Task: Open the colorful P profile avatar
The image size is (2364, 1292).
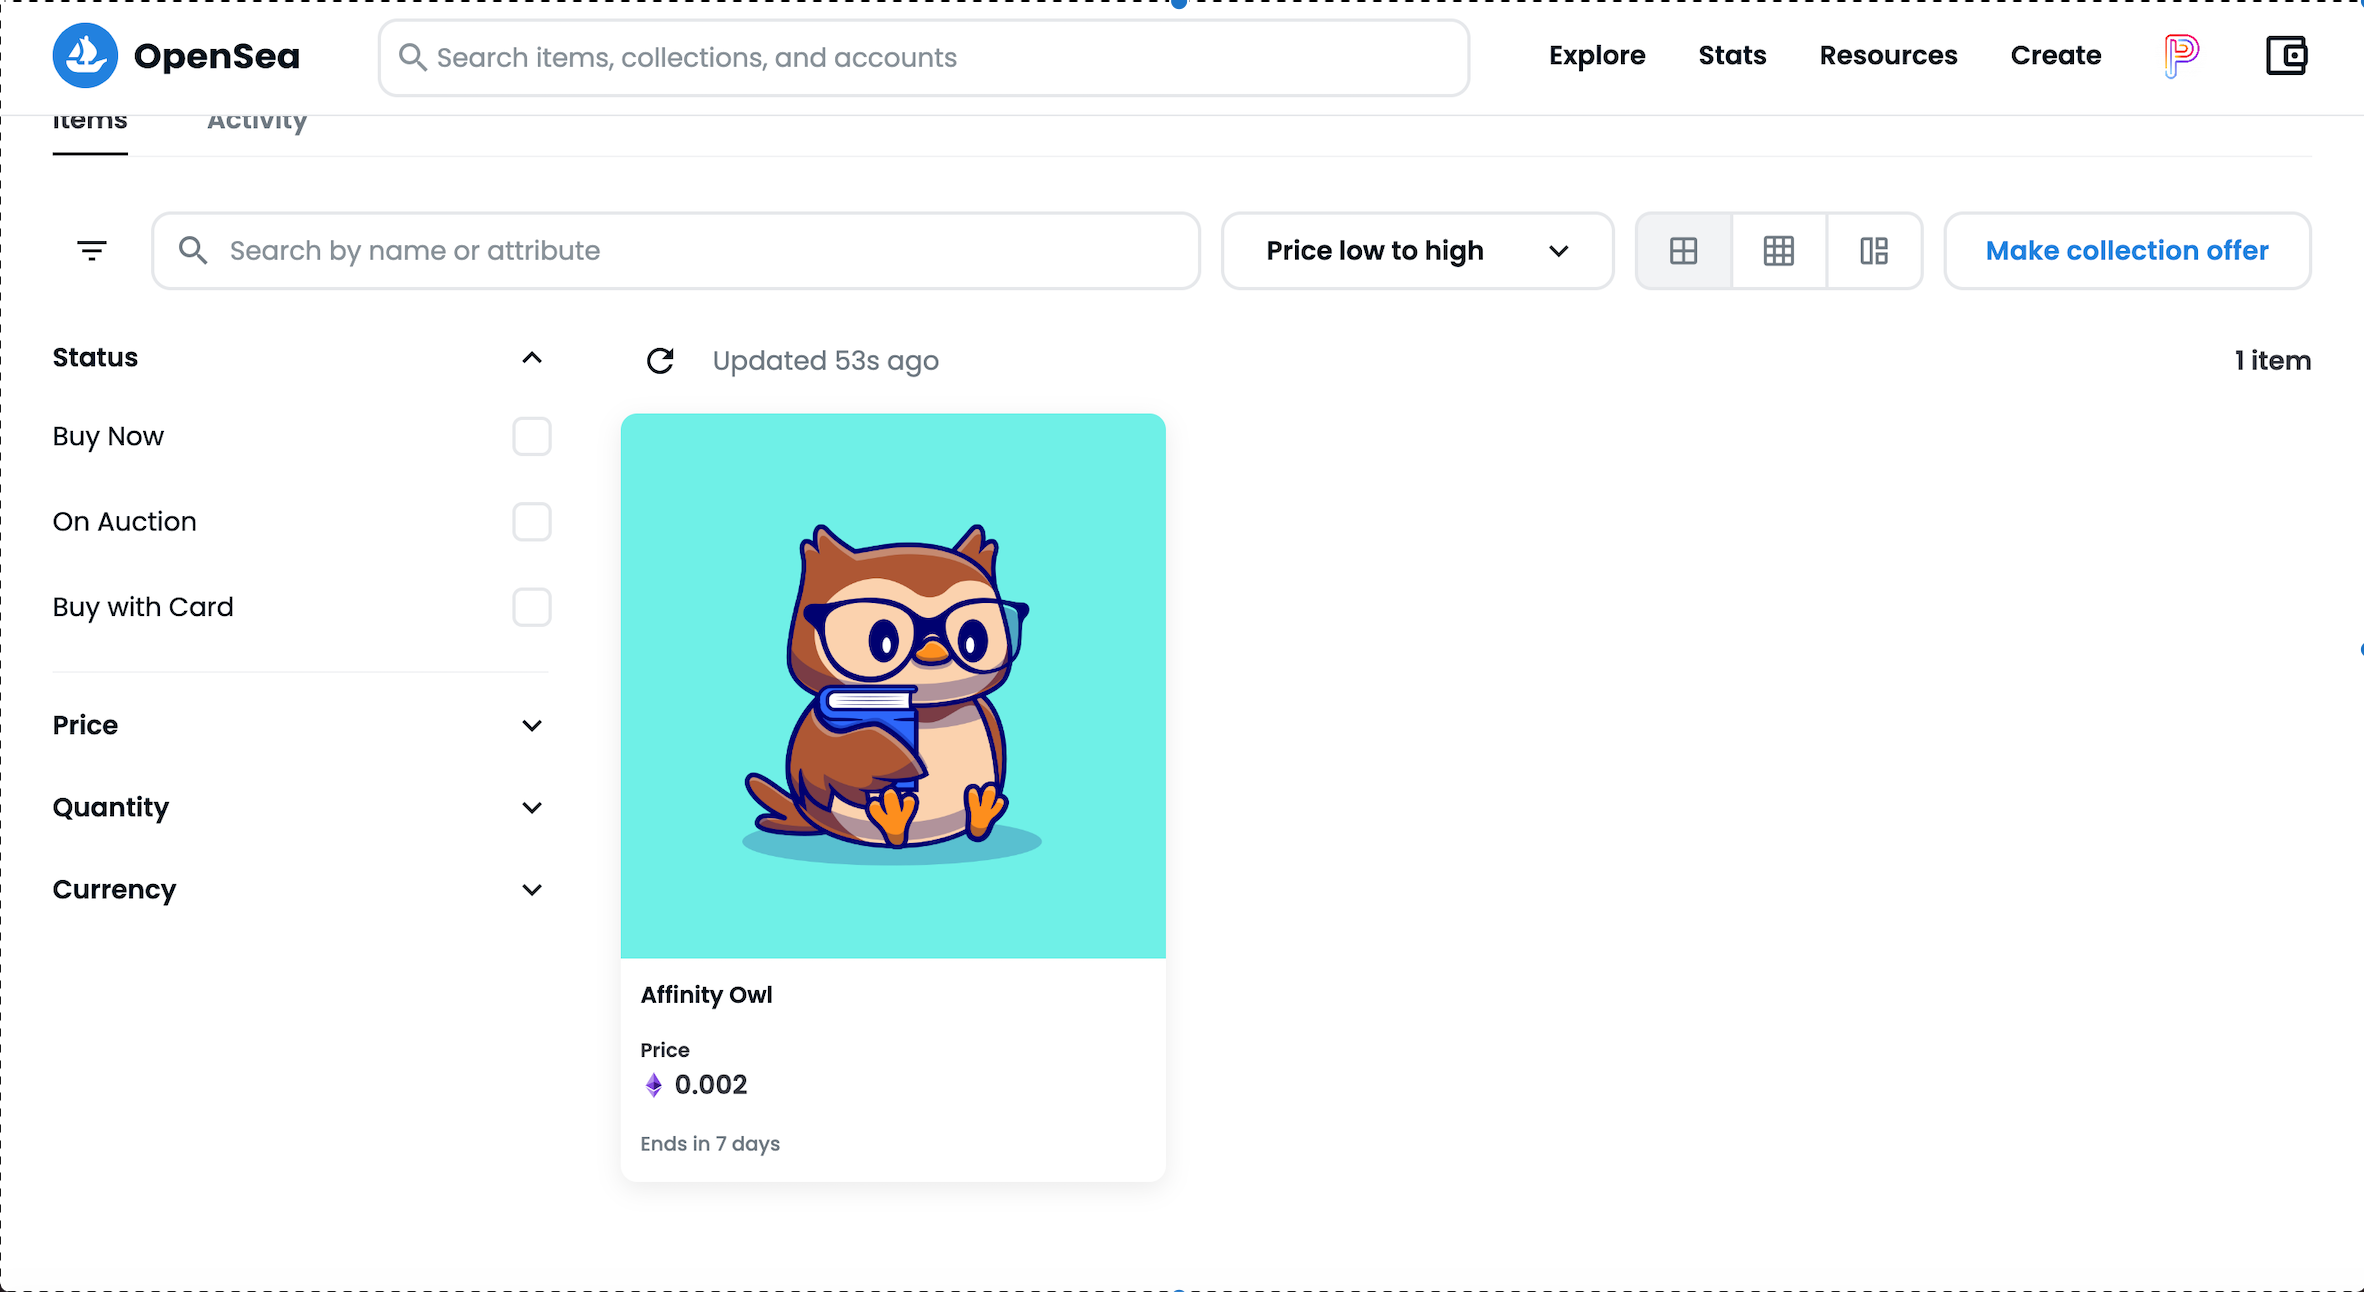Action: pyautogui.click(x=2181, y=54)
